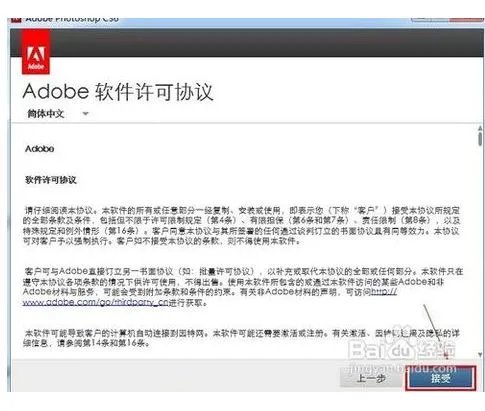
Task: Click the Adobe Photoshop CS6 title bar icon
Action: 16,19
